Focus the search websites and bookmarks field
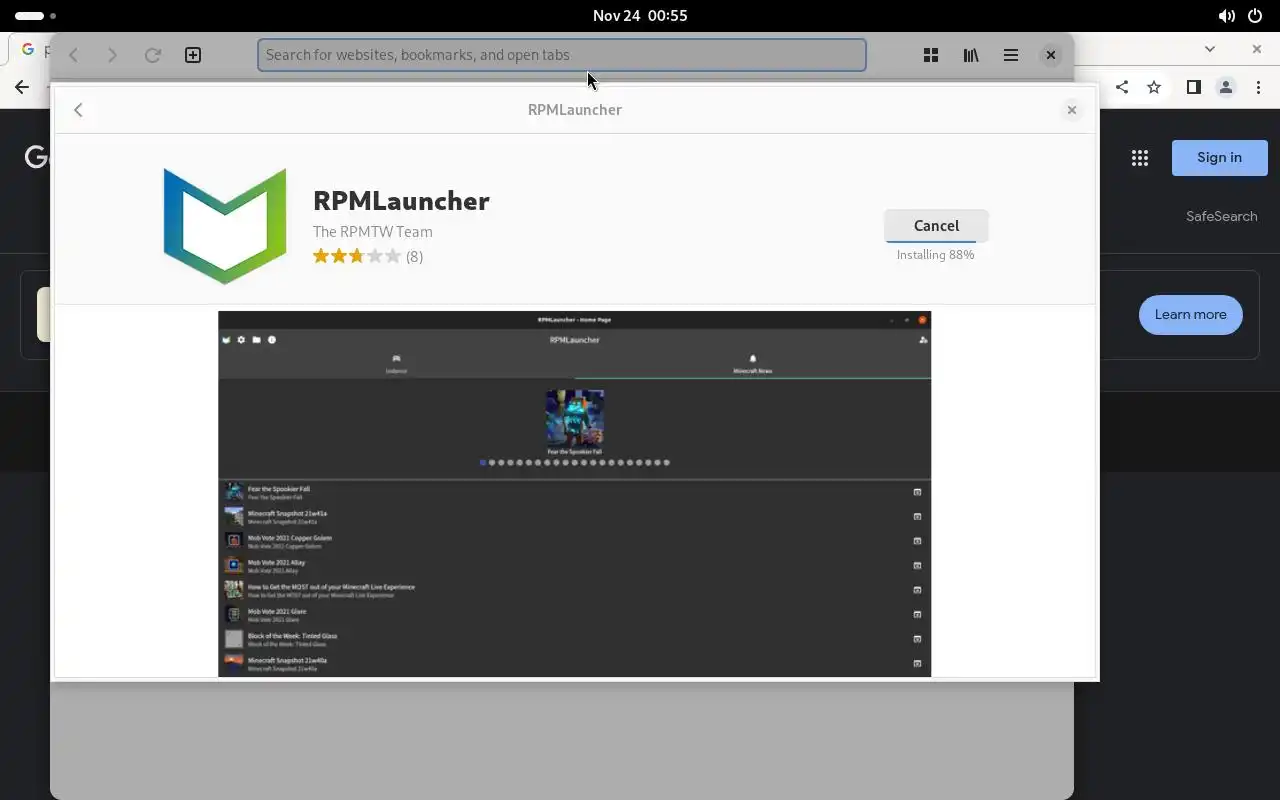This screenshot has height=800, width=1280. (x=562, y=55)
